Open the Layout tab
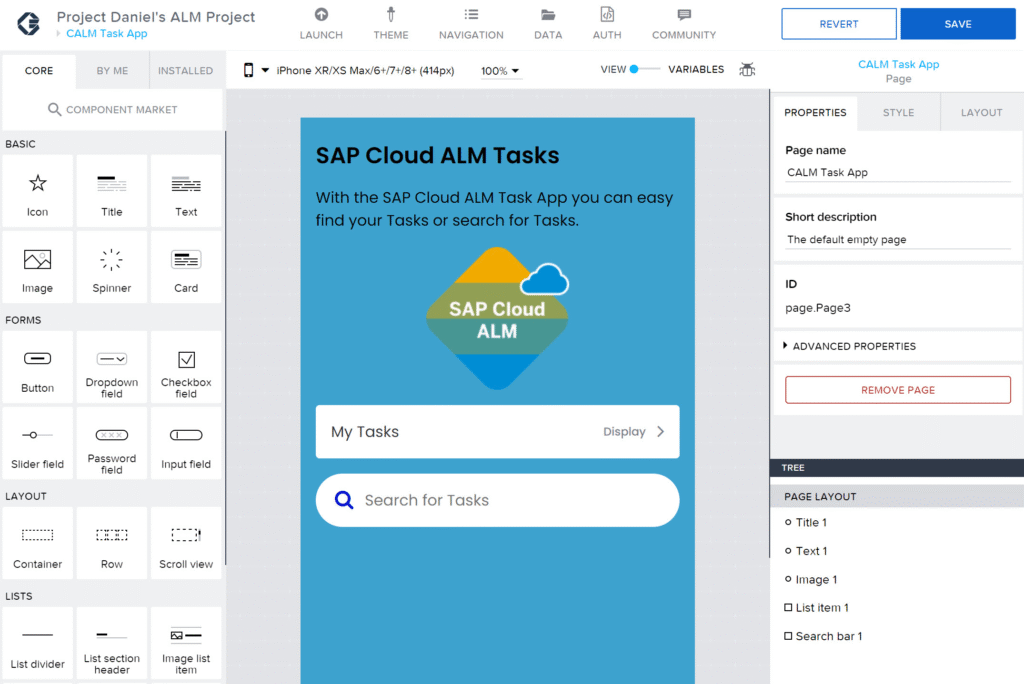Viewport: 1024px width, 684px height. pyautogui.click(x=982, y=112)
